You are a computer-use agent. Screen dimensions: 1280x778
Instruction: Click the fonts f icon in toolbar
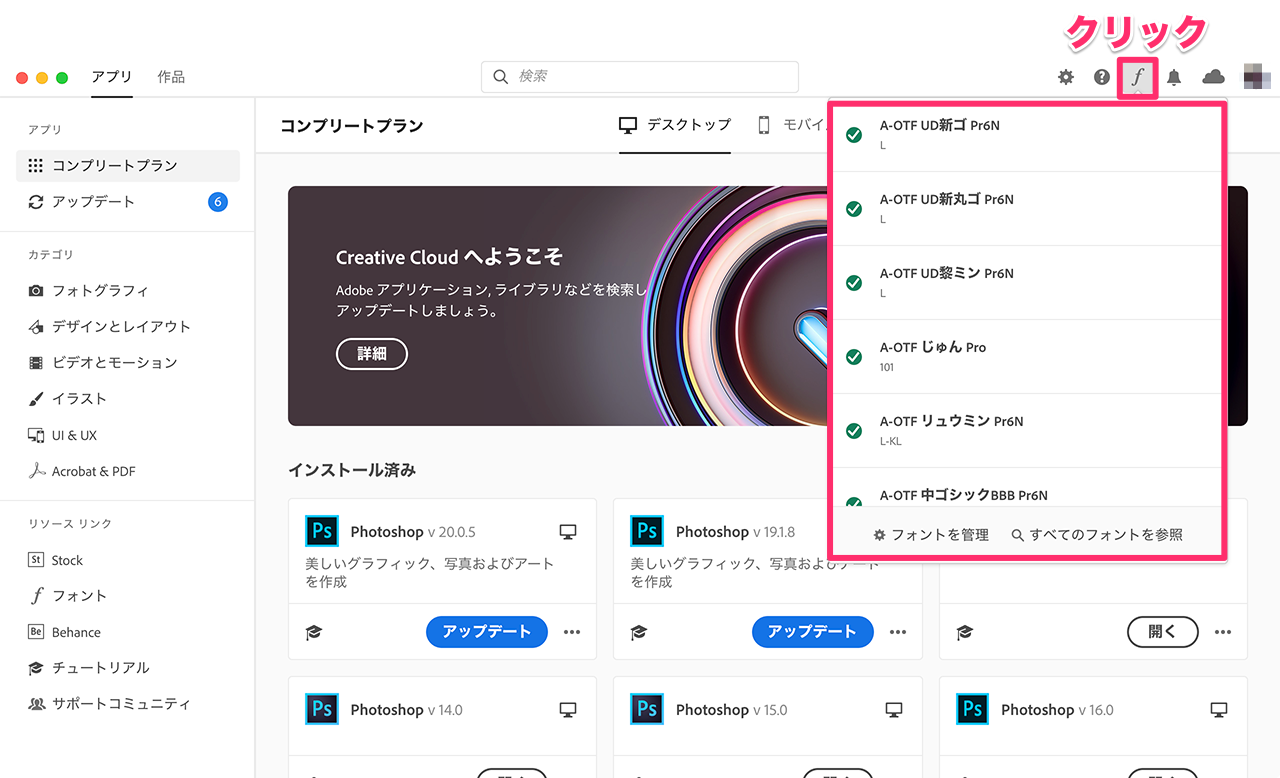1137,77
